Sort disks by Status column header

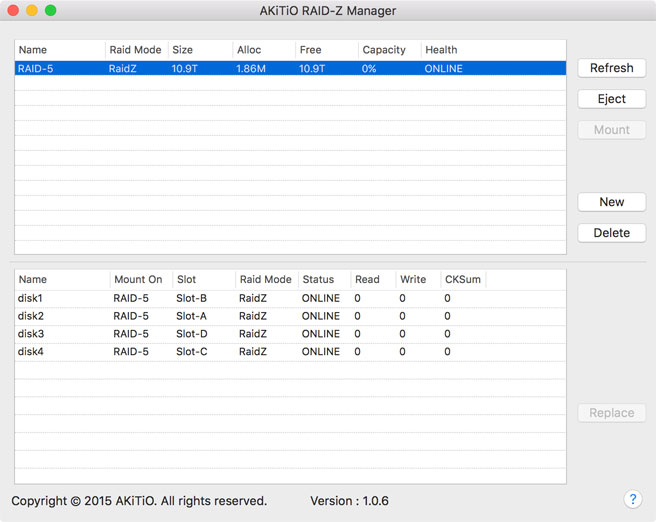[x=323, y=280]
